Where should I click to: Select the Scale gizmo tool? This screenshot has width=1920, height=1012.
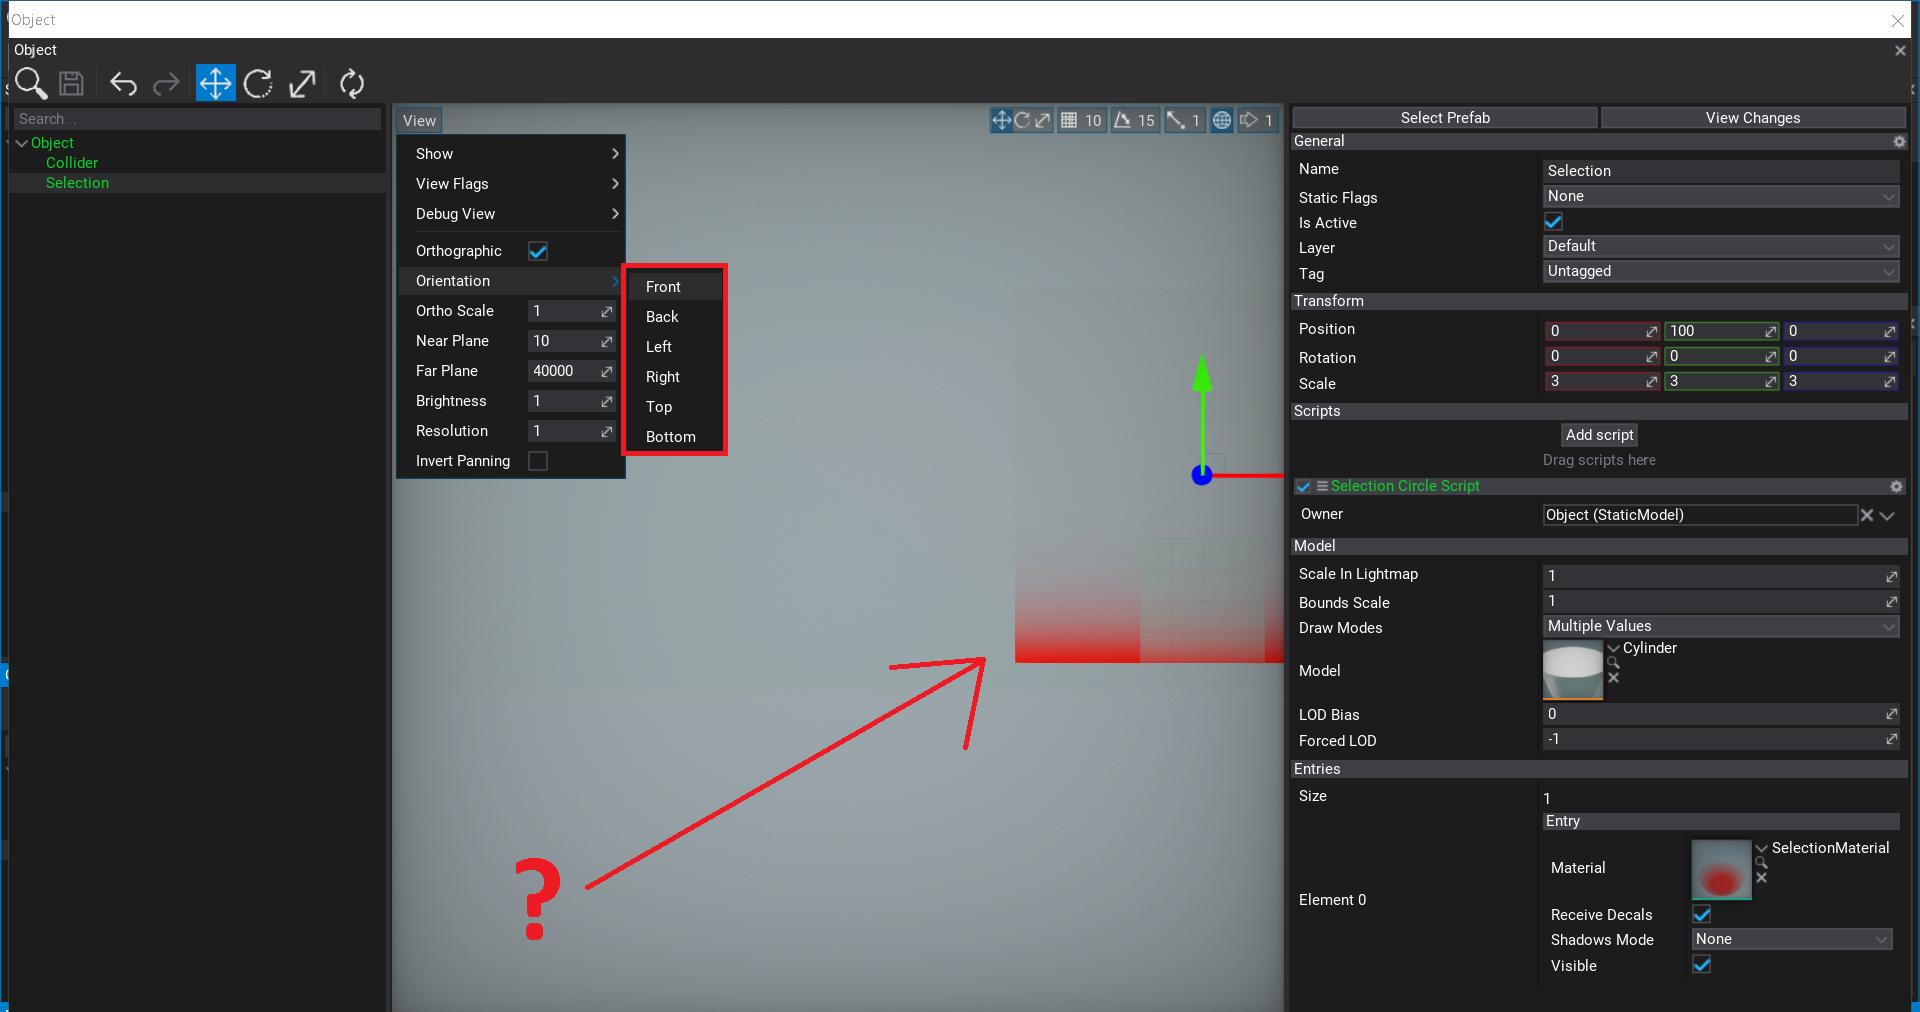[x=303, y=83]
